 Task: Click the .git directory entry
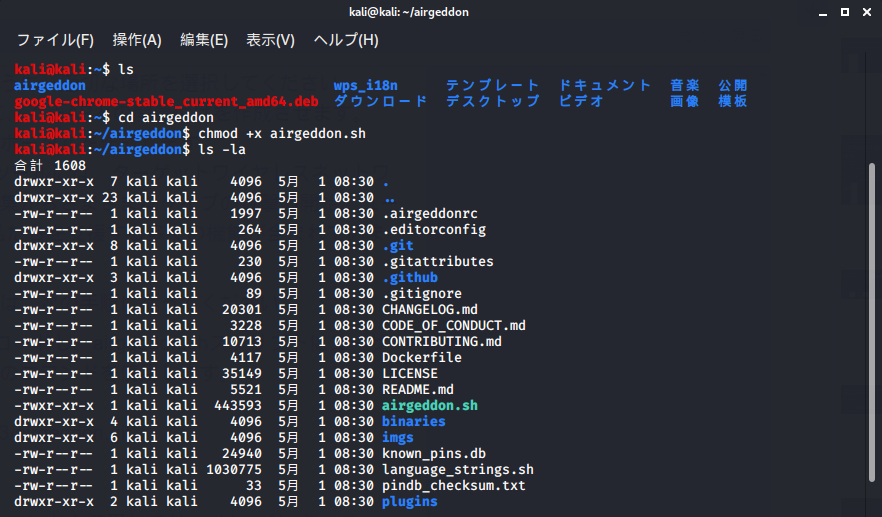[x=398, y=246]
